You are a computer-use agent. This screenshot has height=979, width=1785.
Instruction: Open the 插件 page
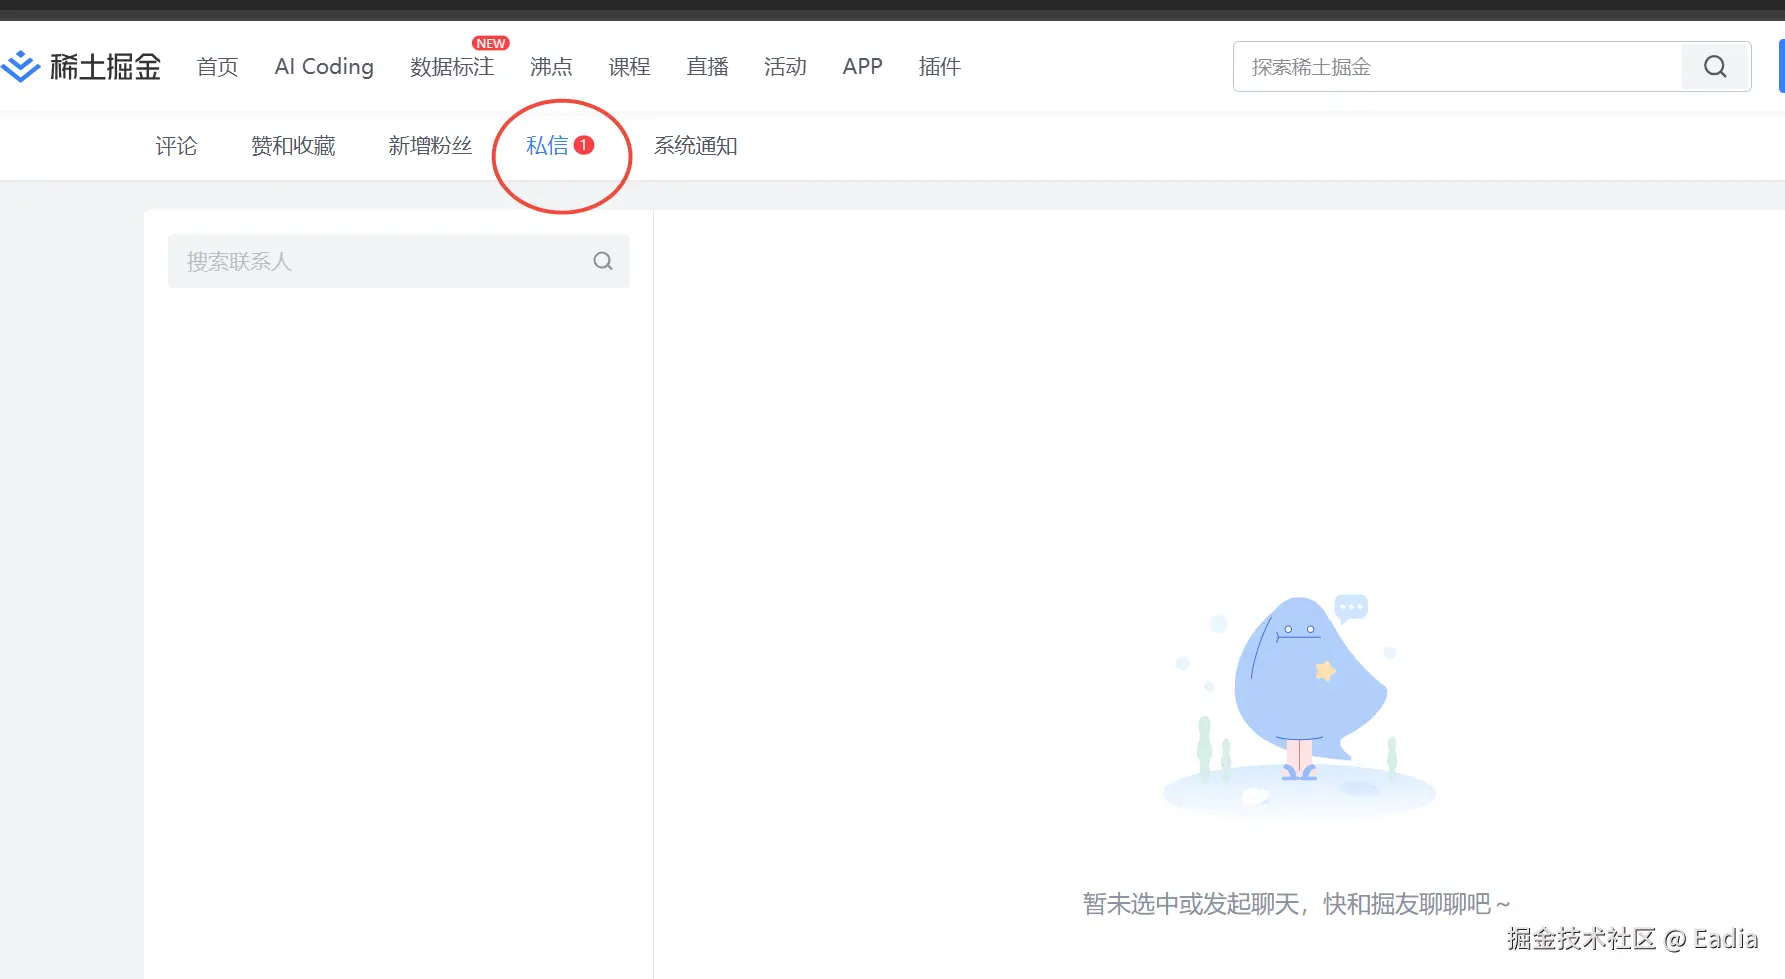click(939, 67)
